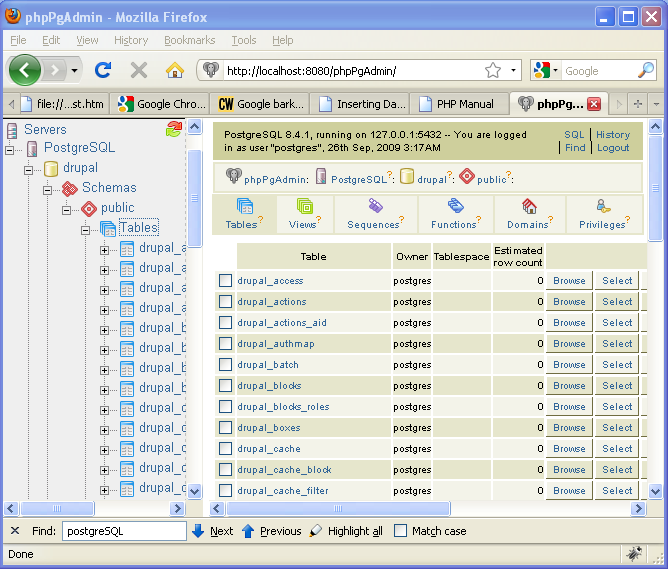This screenshot has width=668, height=569.
Task: Click the Find text input field
Action: click(124, 531)
